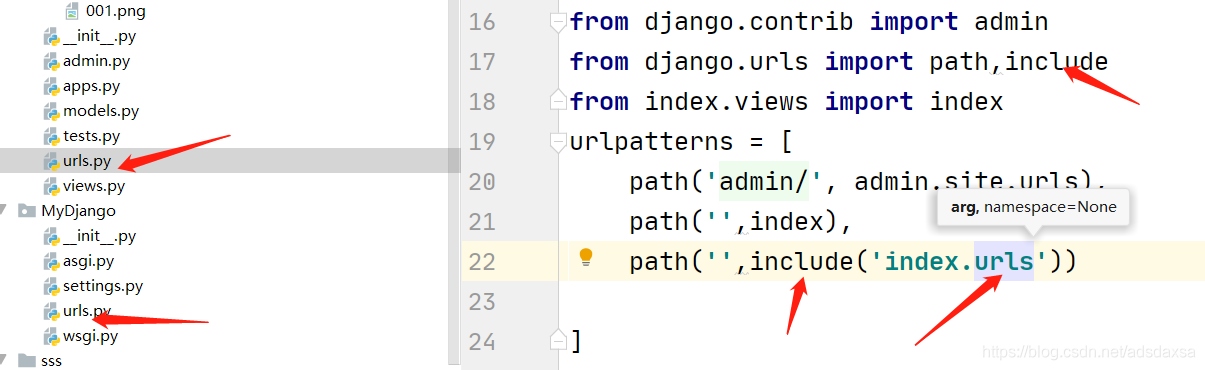Select the admin.py file icon
The width and height of the screenshot is (1205, 370).
52,61
